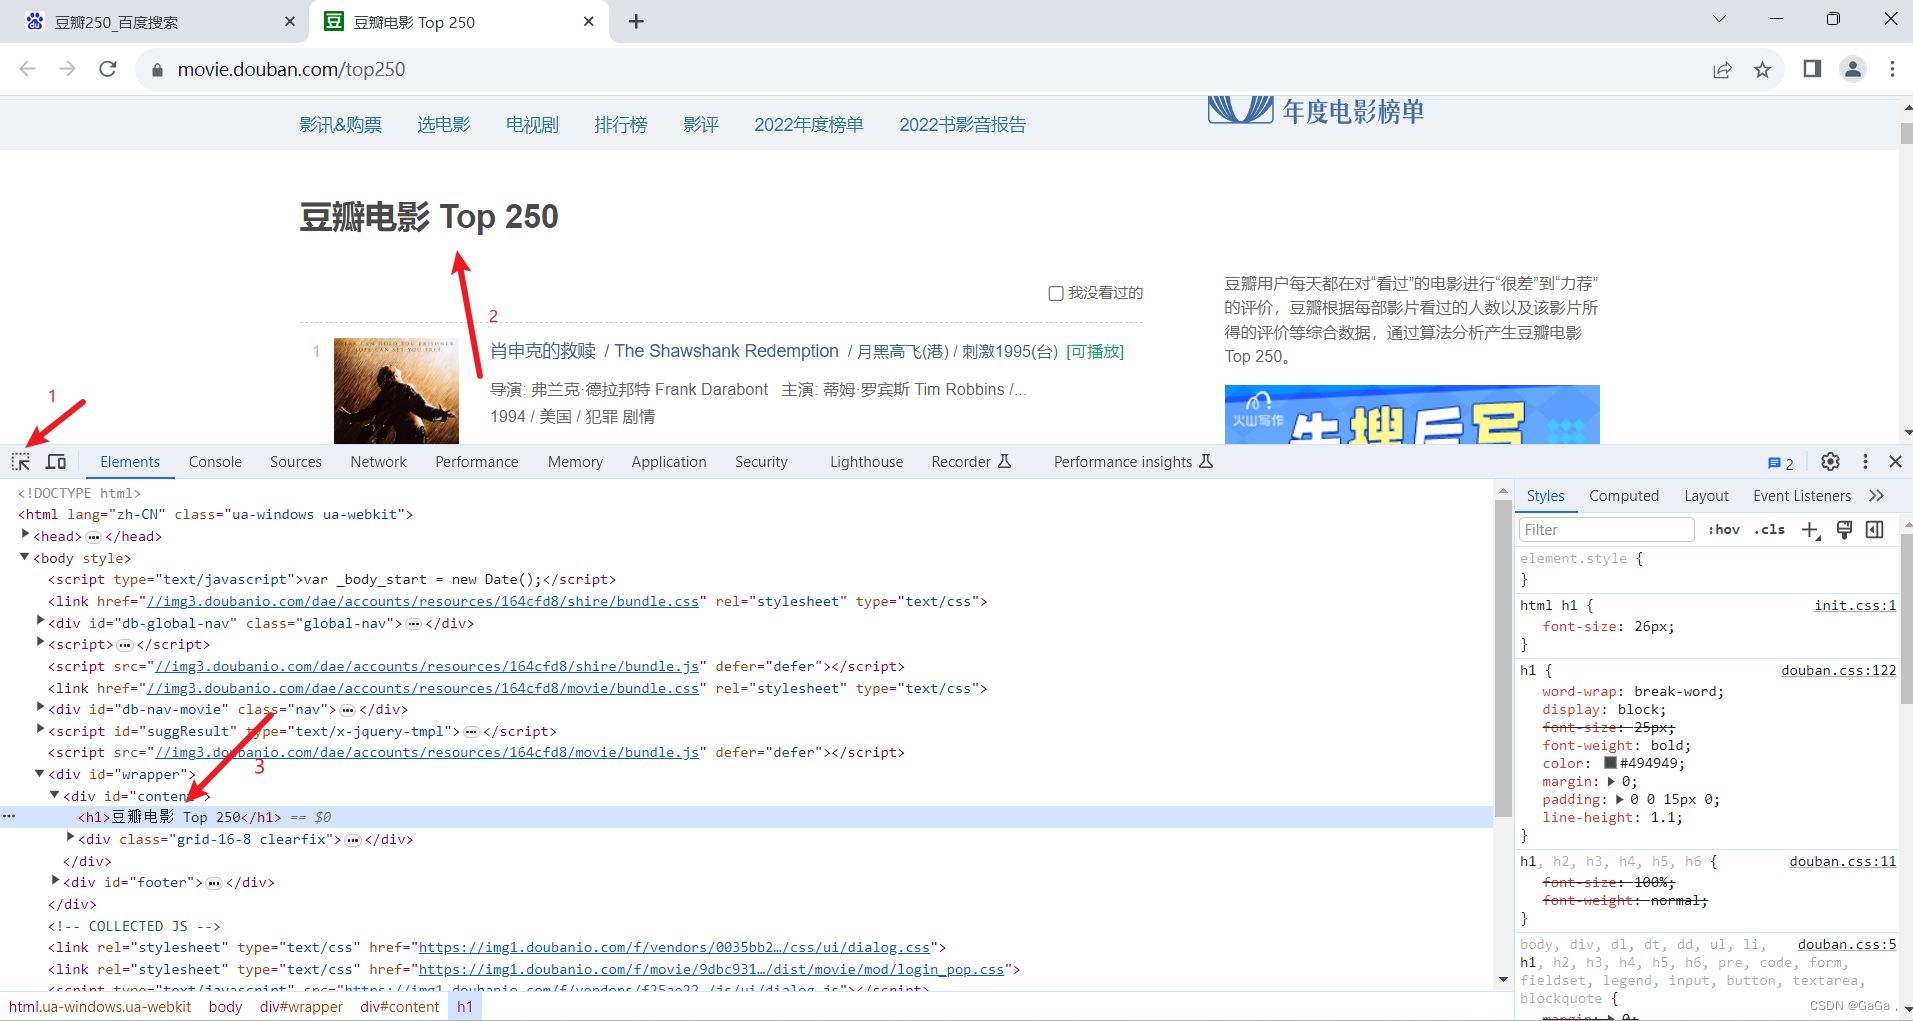The image size is (1913, 1021).
Task: Open the dialog.css stylesheet link
Action: [x=674, y=947]
